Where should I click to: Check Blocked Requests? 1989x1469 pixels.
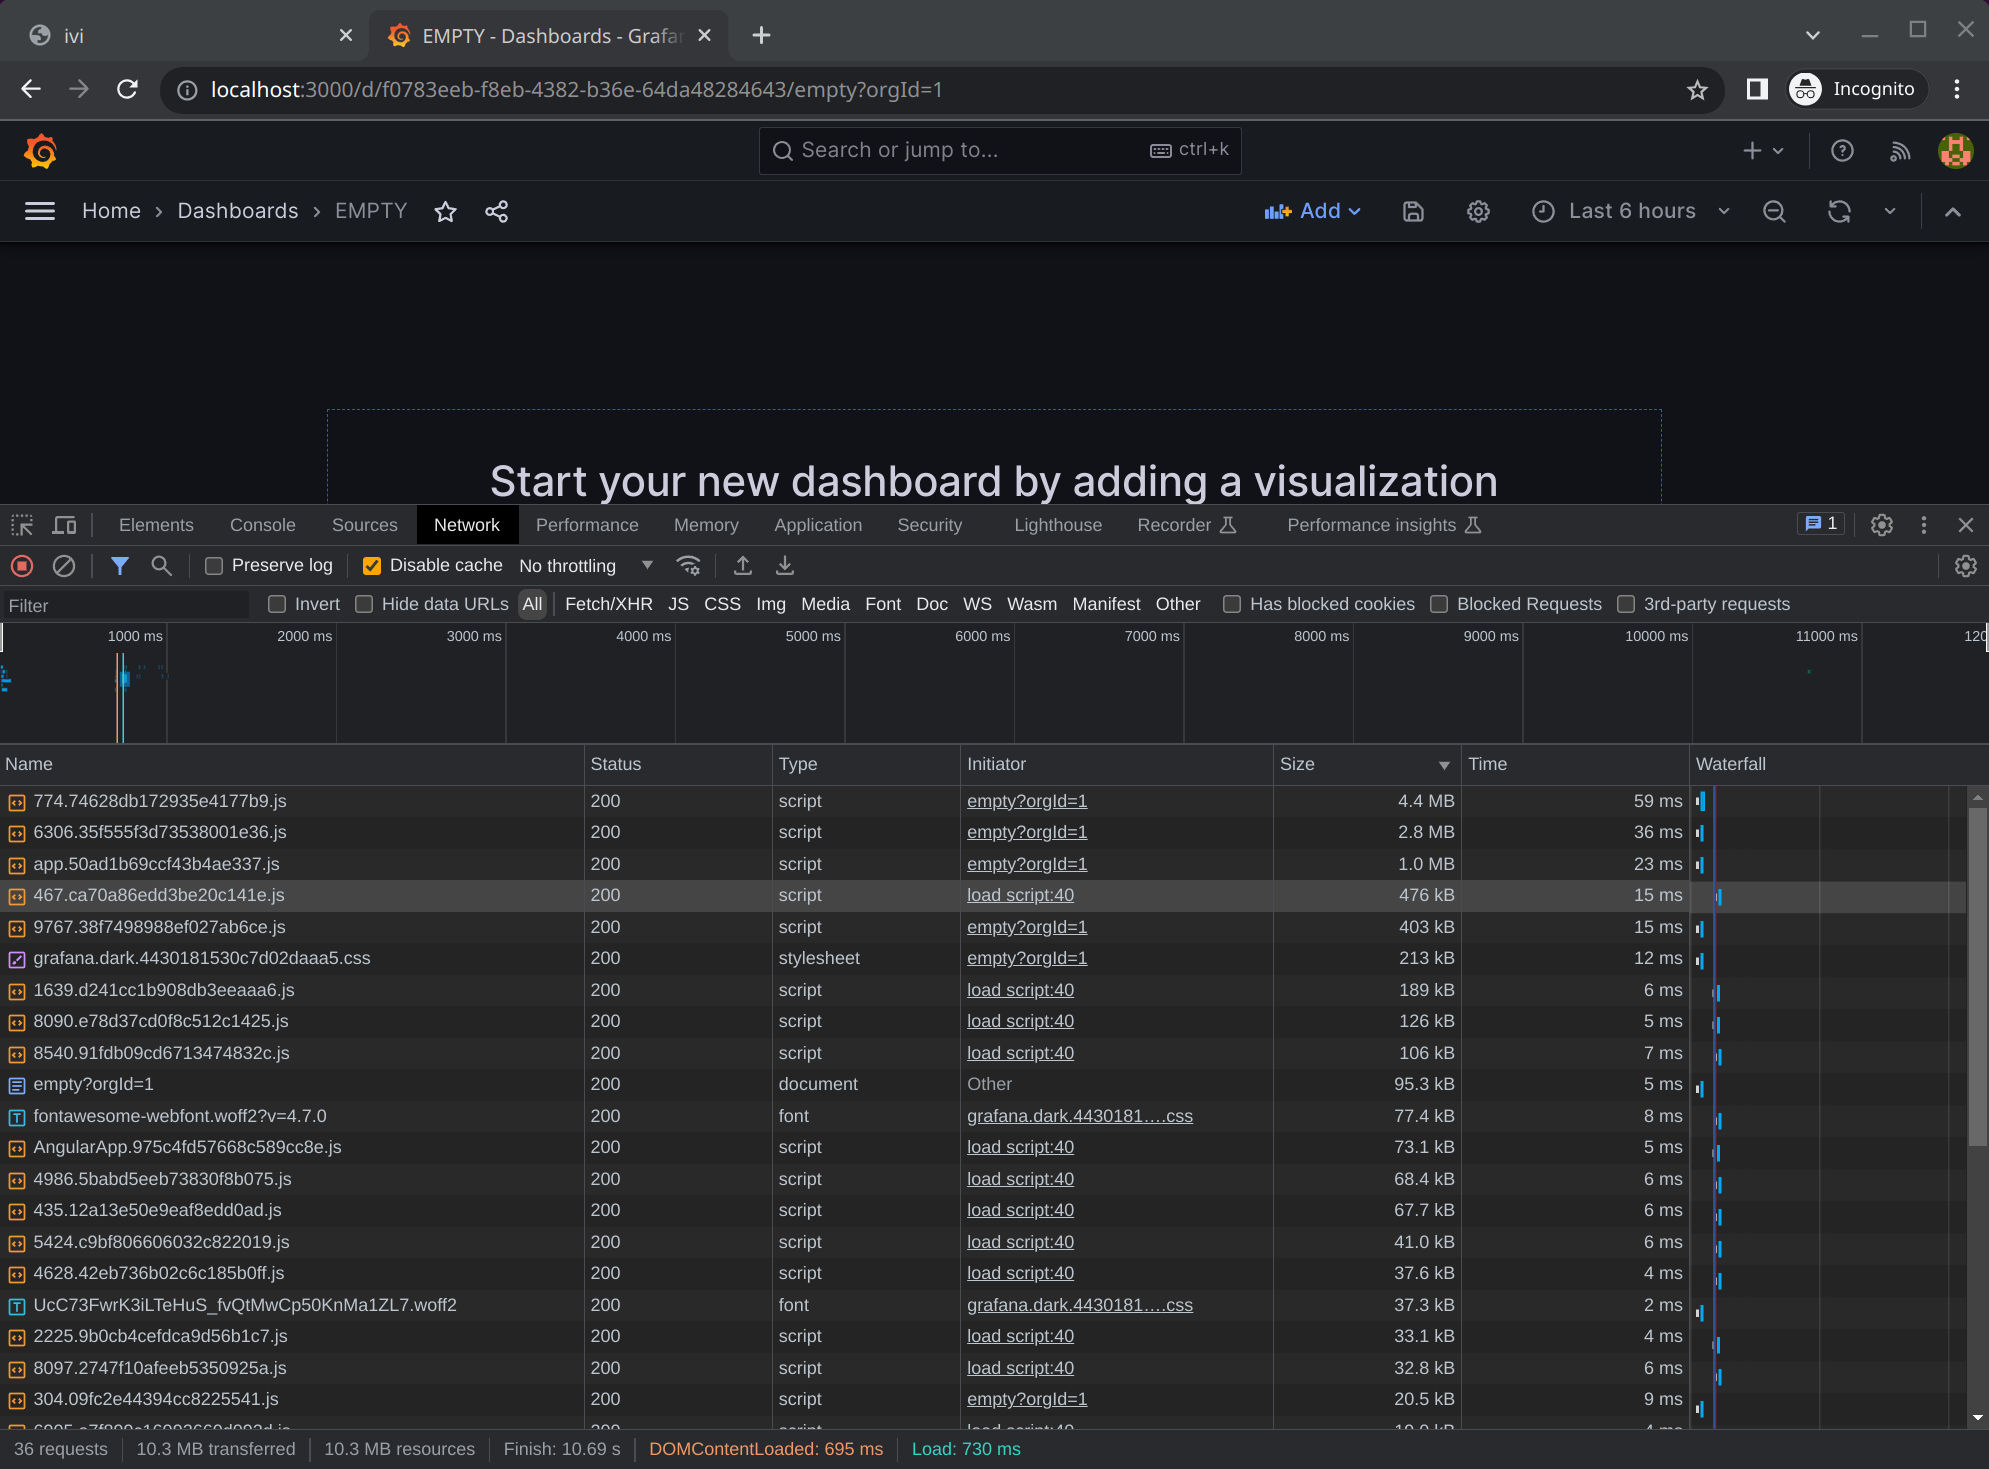tap(1439, 604)
